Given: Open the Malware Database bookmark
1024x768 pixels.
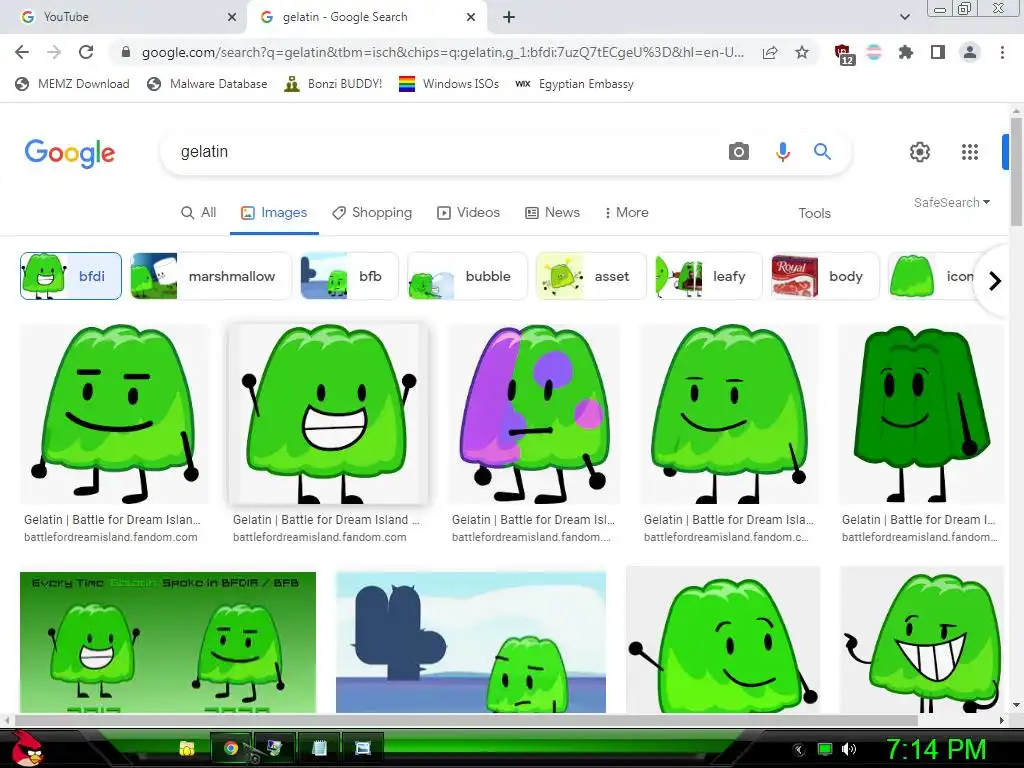Looking at the screenshot, I should click(208, 84).
